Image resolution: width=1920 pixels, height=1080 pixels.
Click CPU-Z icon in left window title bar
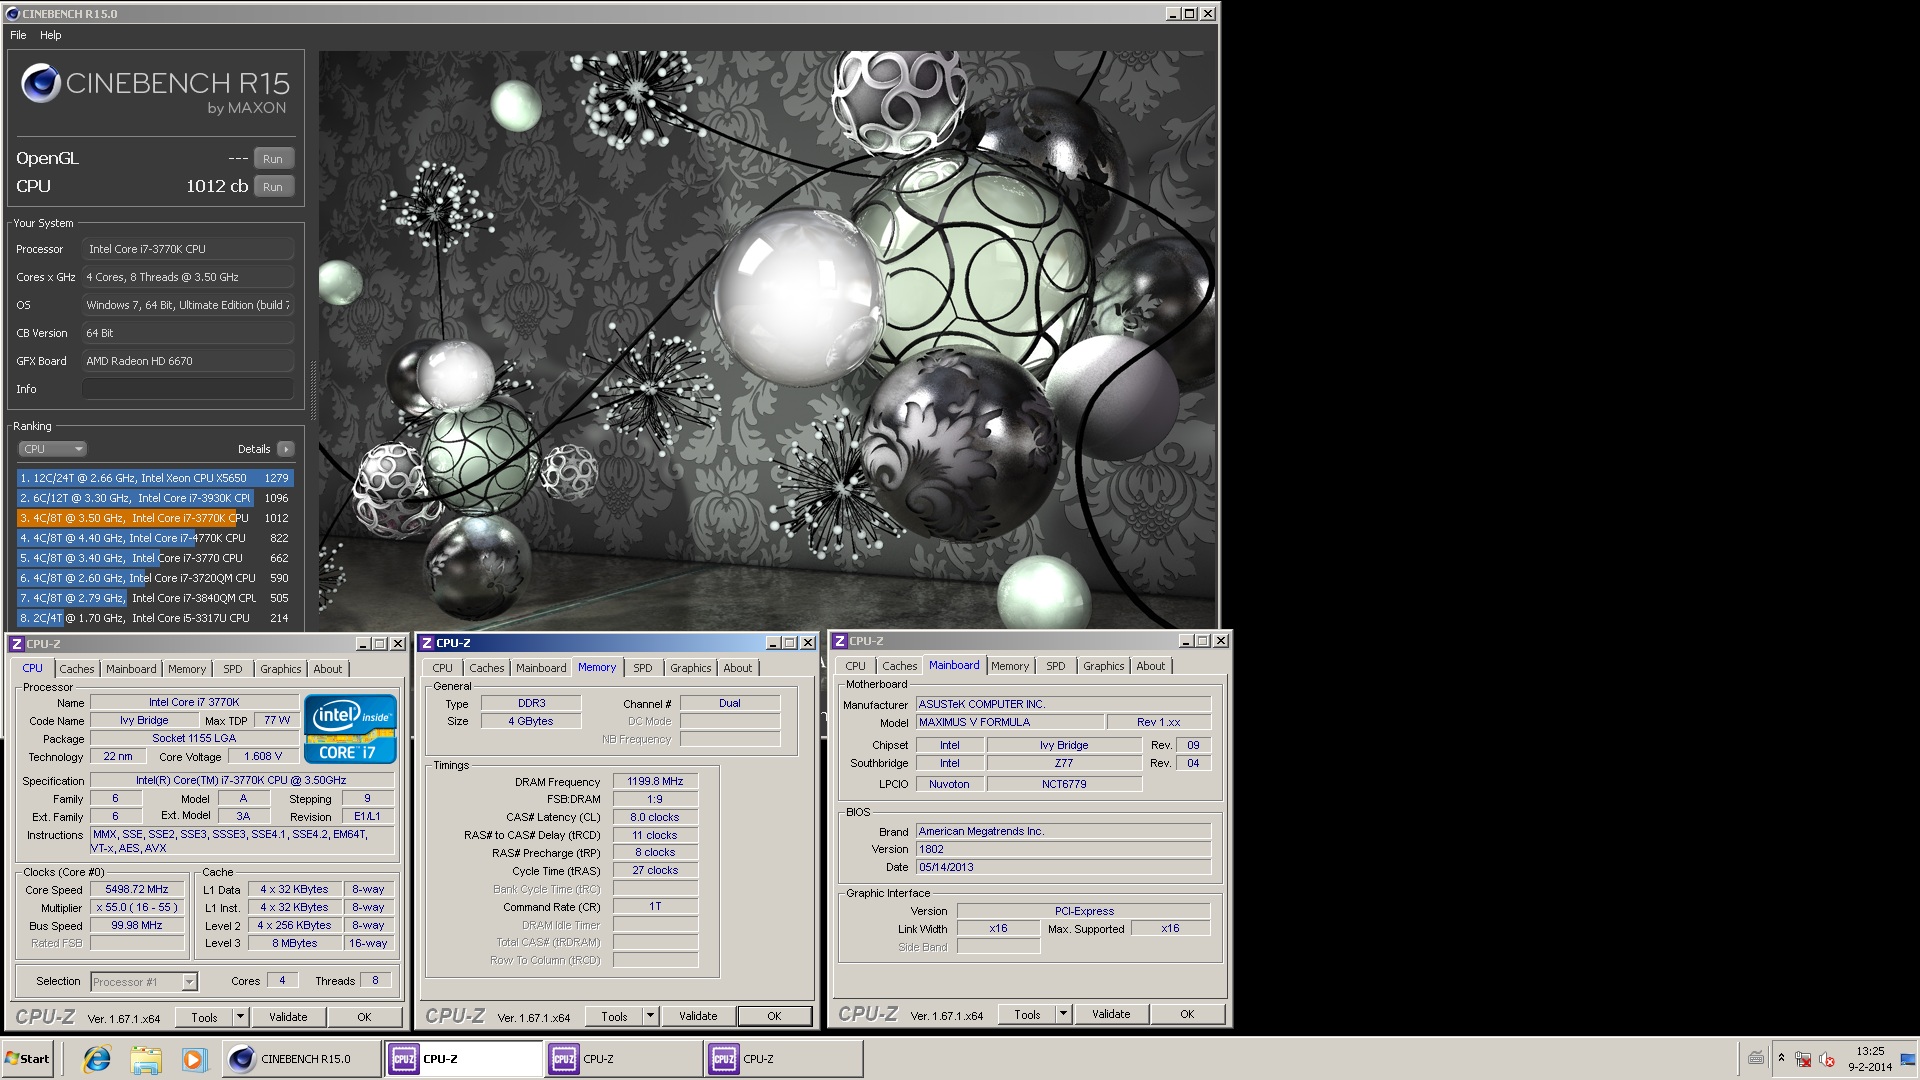17,644
